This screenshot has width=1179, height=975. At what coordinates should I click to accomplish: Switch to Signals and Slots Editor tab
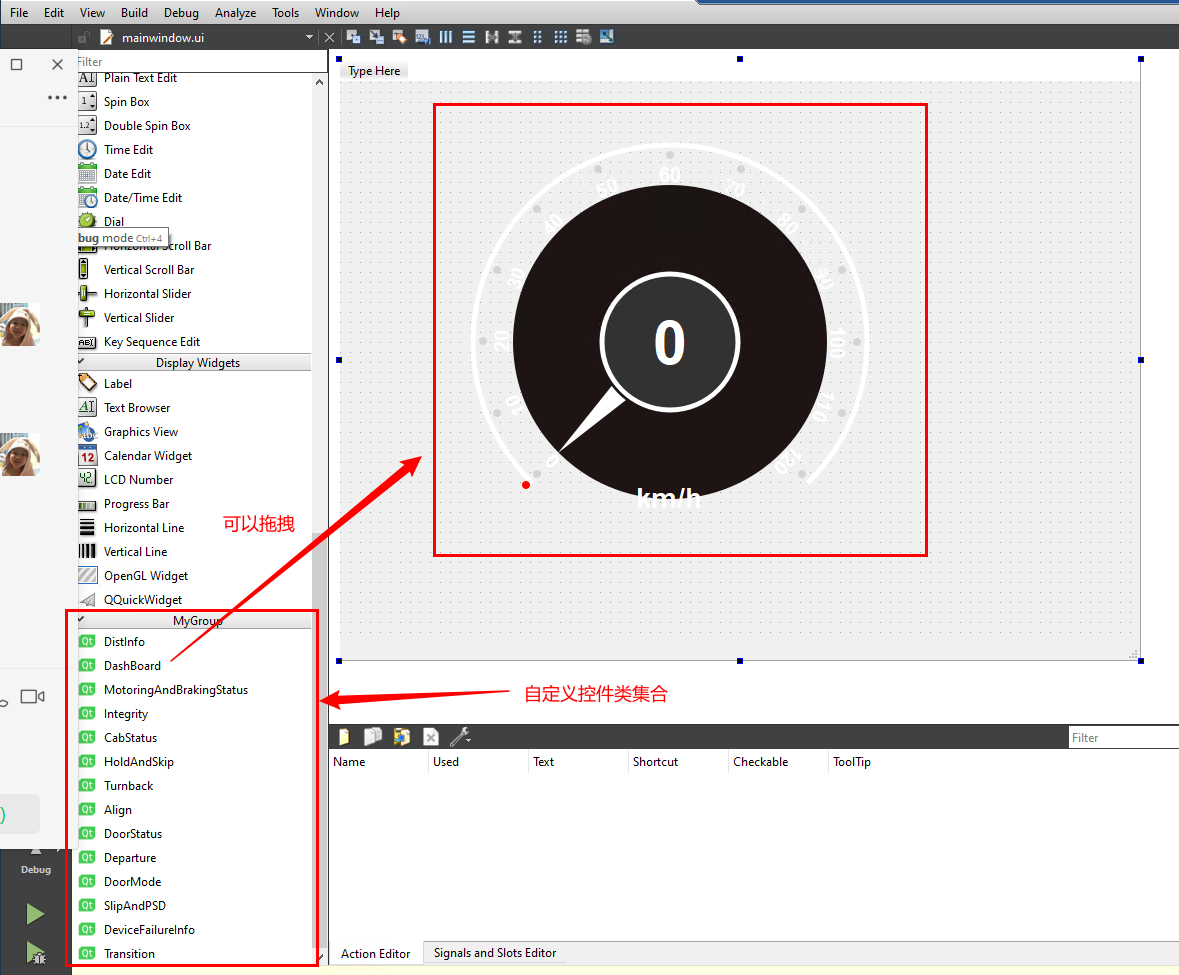pos(495,952)
